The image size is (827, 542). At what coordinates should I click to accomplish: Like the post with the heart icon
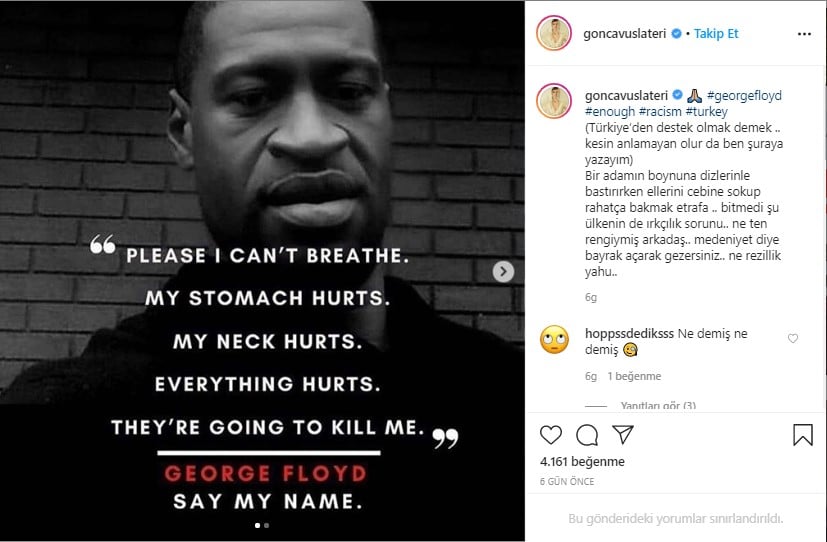(551, 434)
